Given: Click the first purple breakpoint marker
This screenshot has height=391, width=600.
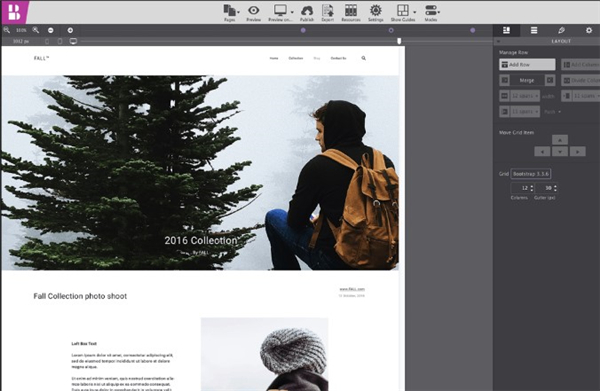Looking at the screenshot, I should pyautogui.click(x=303, y=30).
